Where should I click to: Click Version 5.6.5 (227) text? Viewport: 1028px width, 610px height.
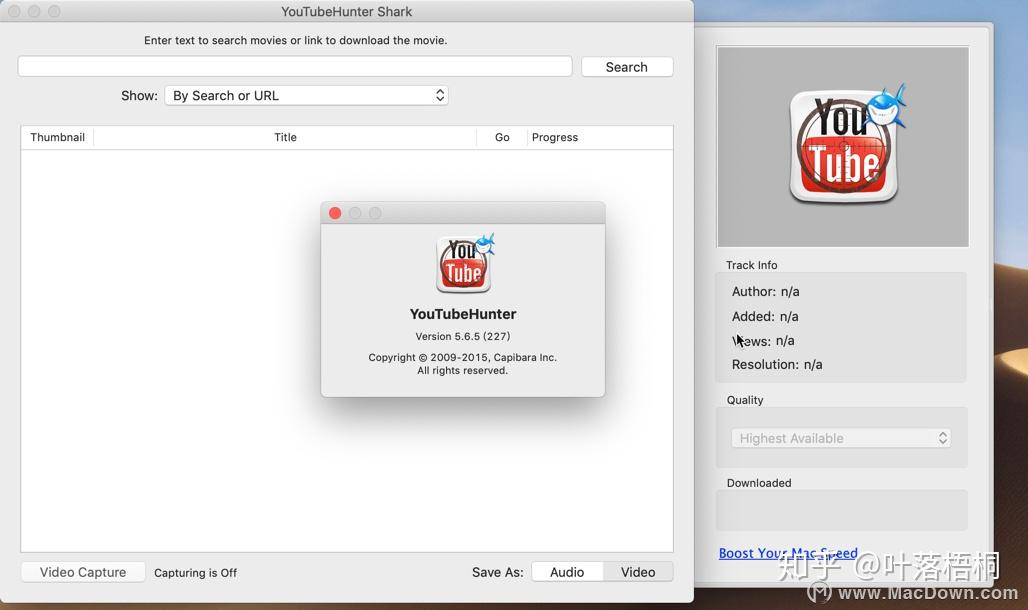[463, 336]
